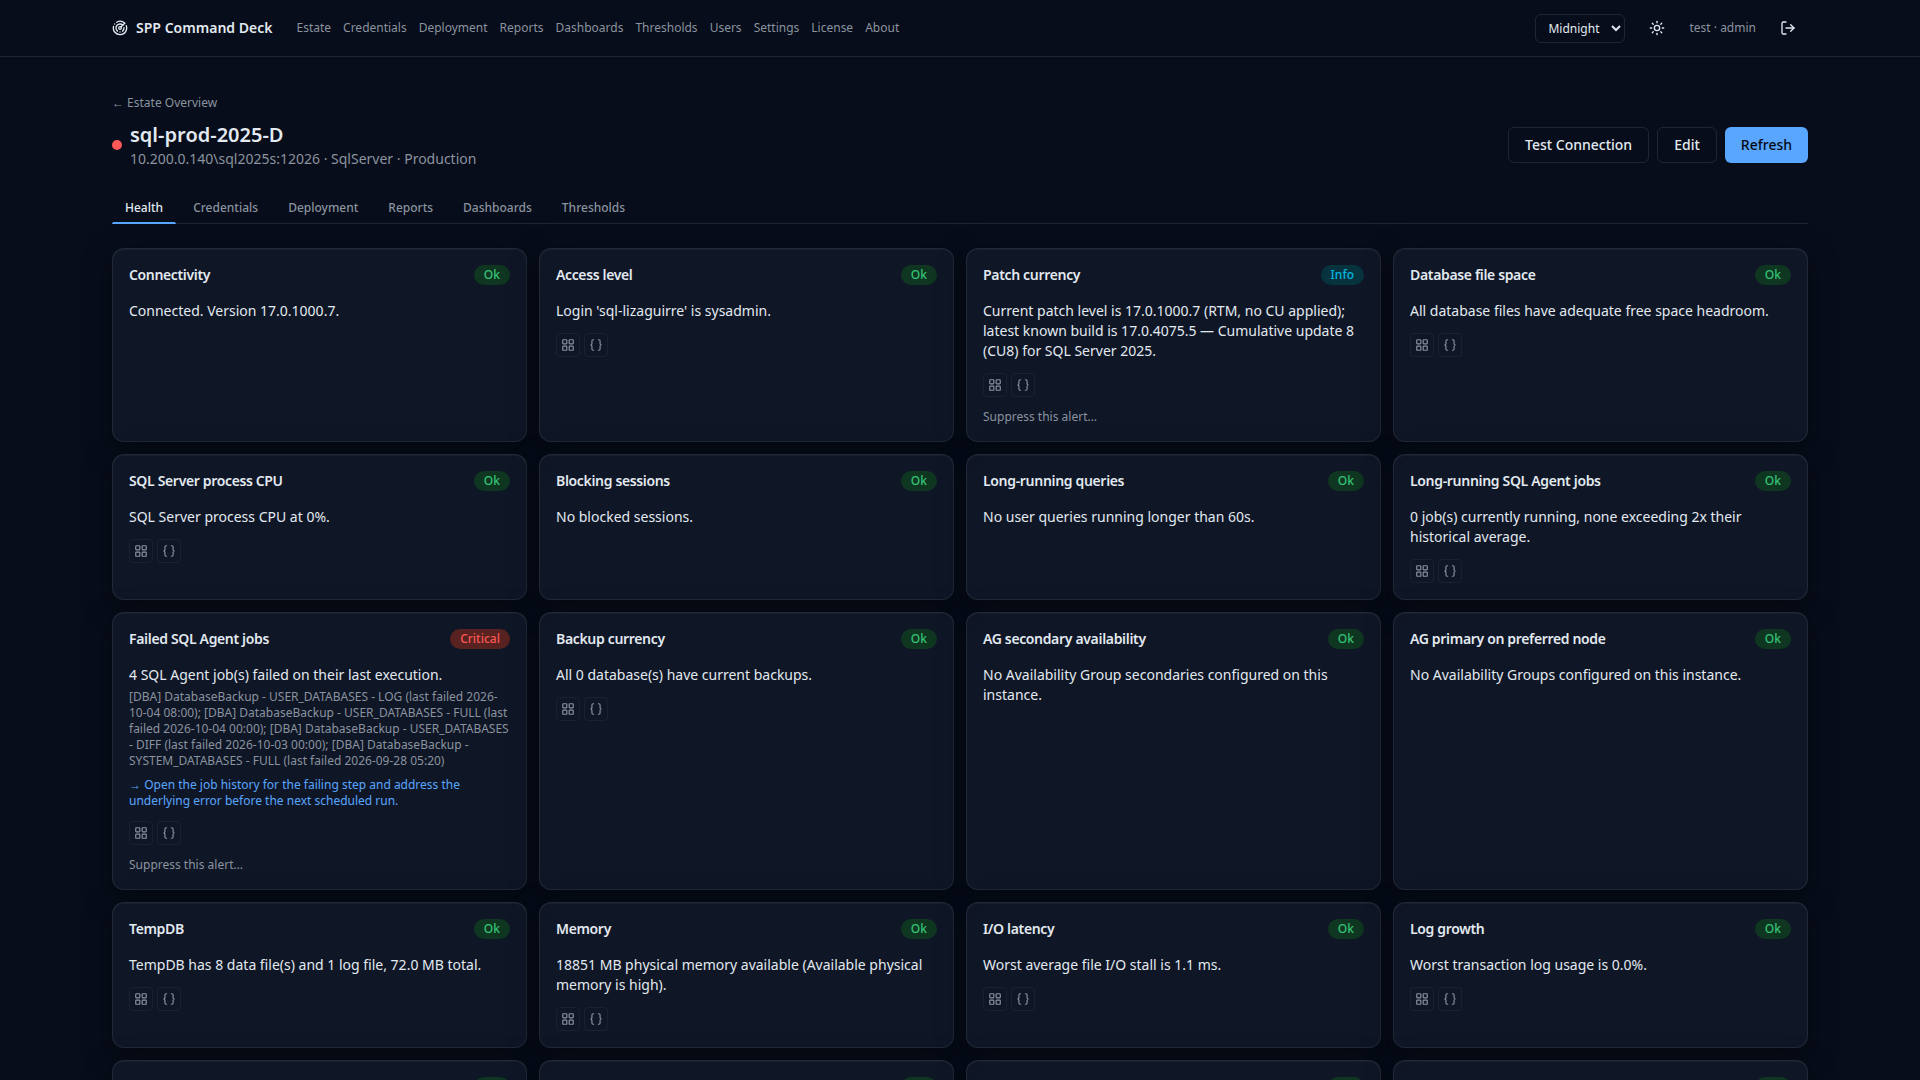Switch to the instance Reports tab
1920x1080 pixels.
[x=410, y=208]
